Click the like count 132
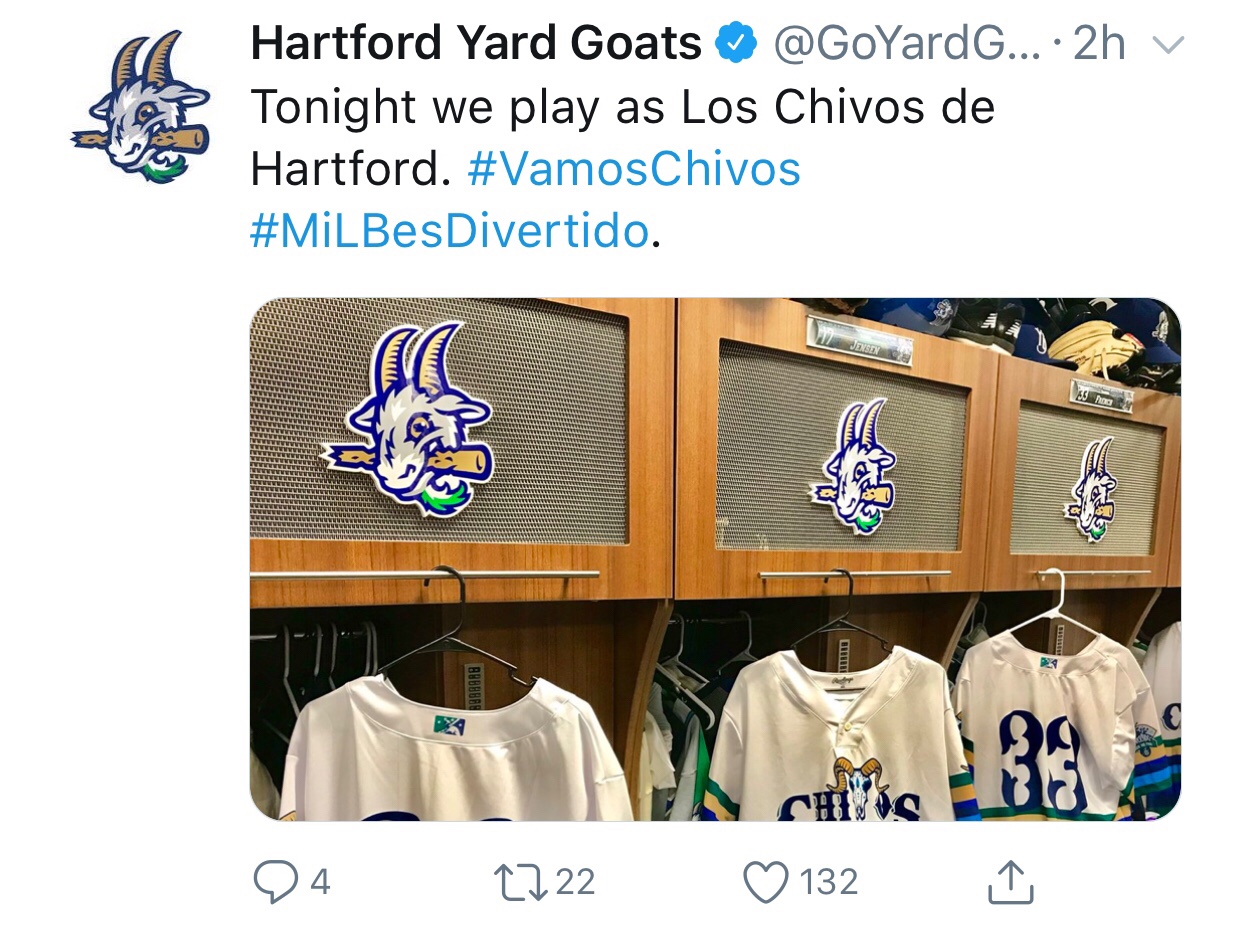The image size is (1242, 928). coord(828,881)
